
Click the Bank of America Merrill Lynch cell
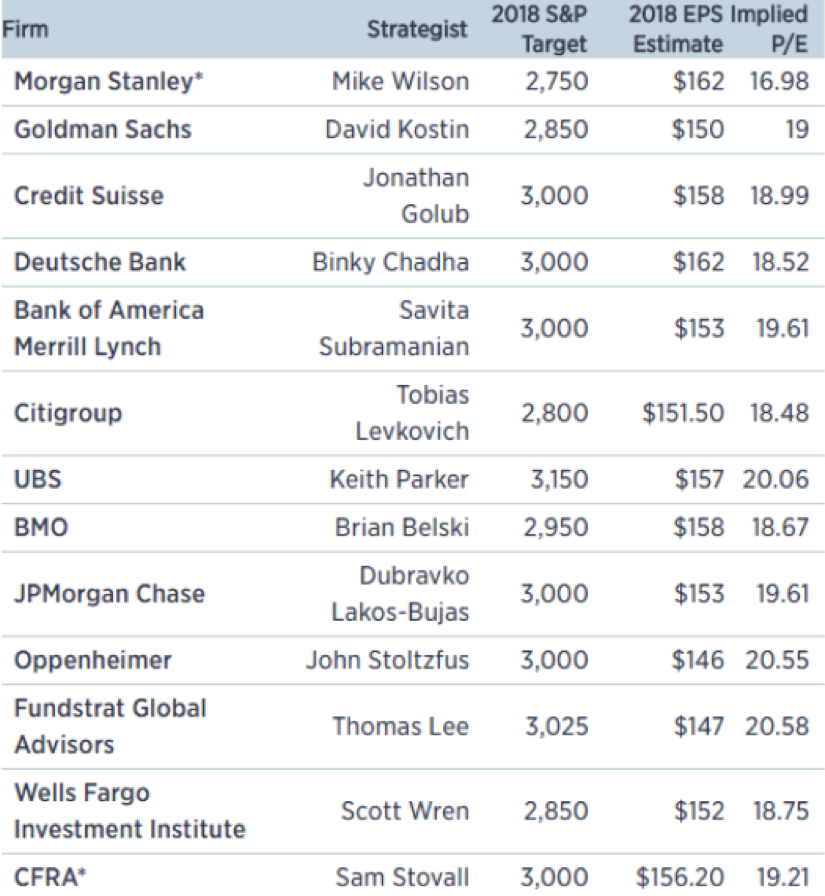[x=108, y=328]
